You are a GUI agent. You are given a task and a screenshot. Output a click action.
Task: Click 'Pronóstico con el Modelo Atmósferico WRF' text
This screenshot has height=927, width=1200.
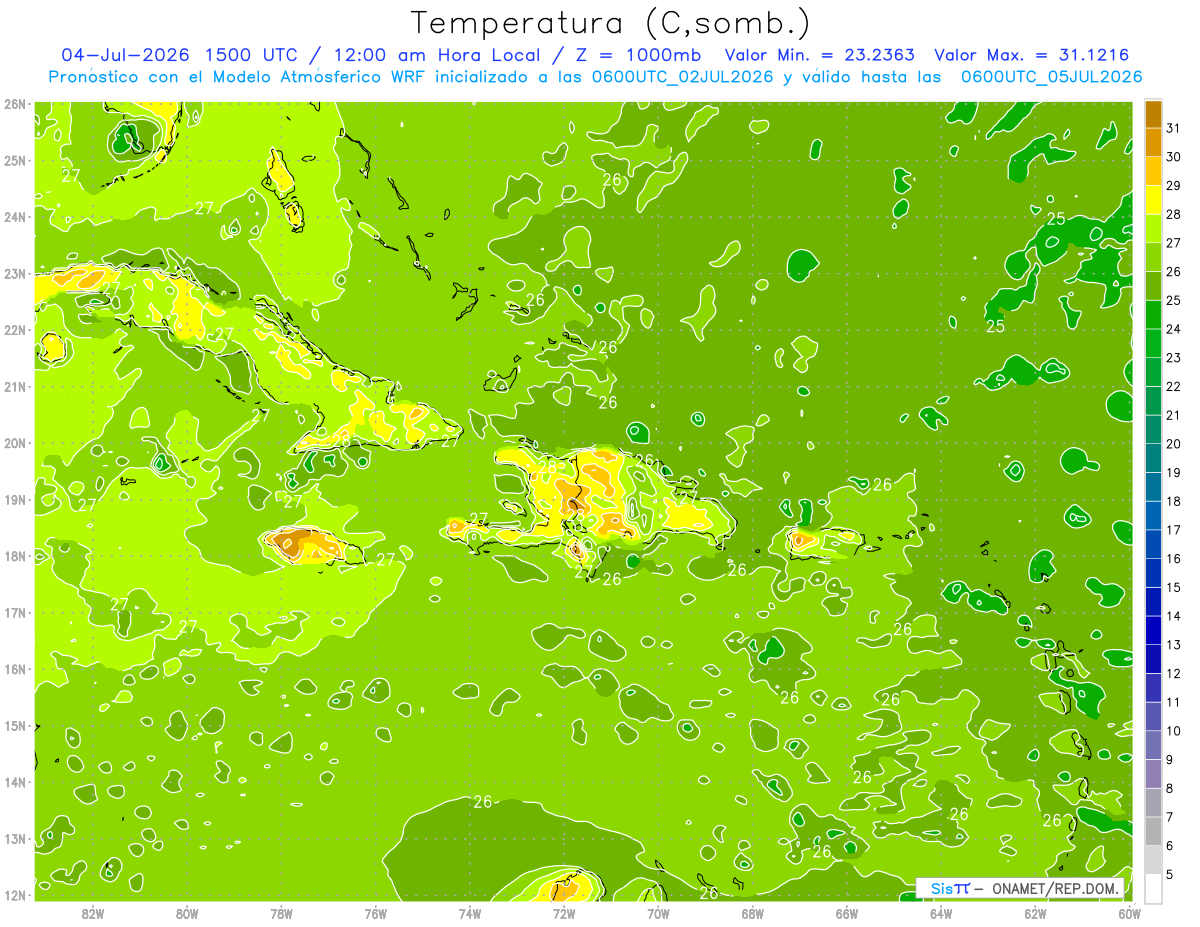pos(237,76)
